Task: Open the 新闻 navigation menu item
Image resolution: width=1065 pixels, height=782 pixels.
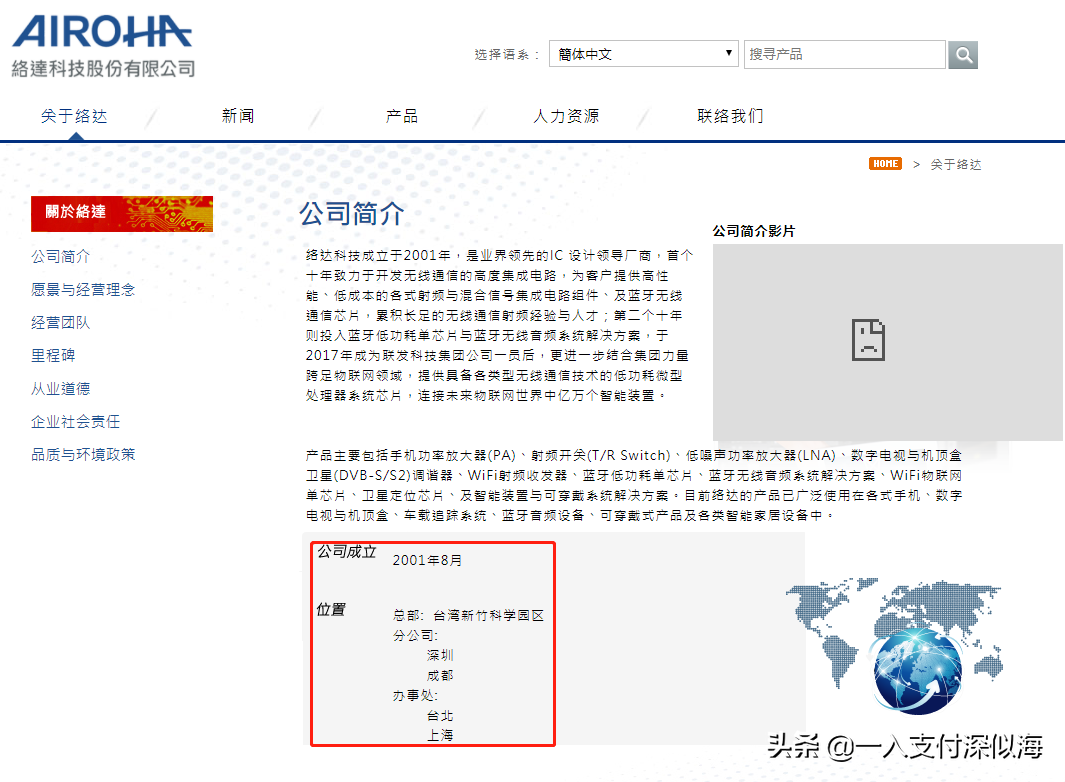Action: pyautogui.click(x=238, y=116)
